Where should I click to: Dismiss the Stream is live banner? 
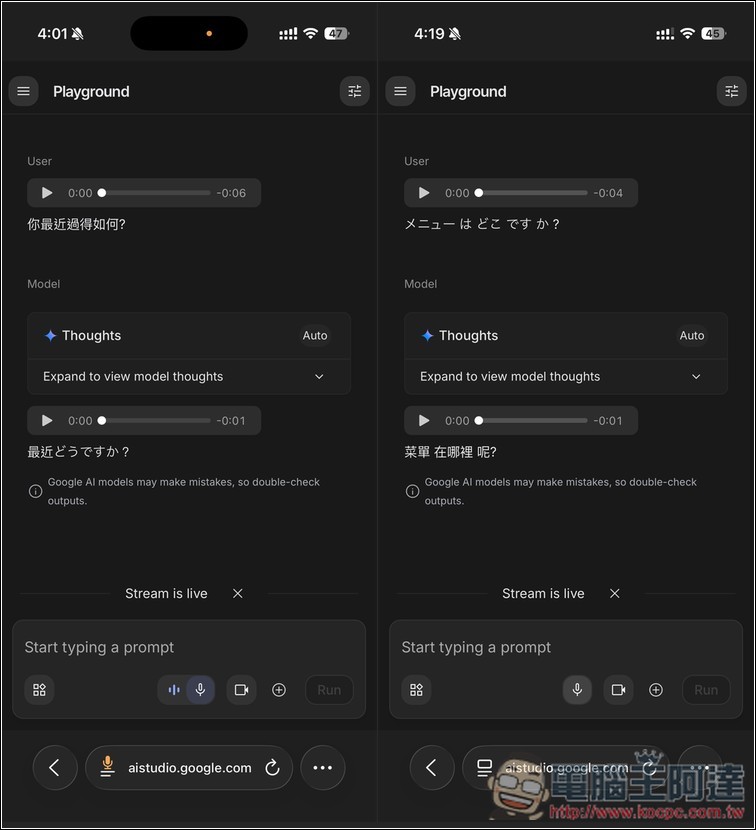[x=237, y=593]
